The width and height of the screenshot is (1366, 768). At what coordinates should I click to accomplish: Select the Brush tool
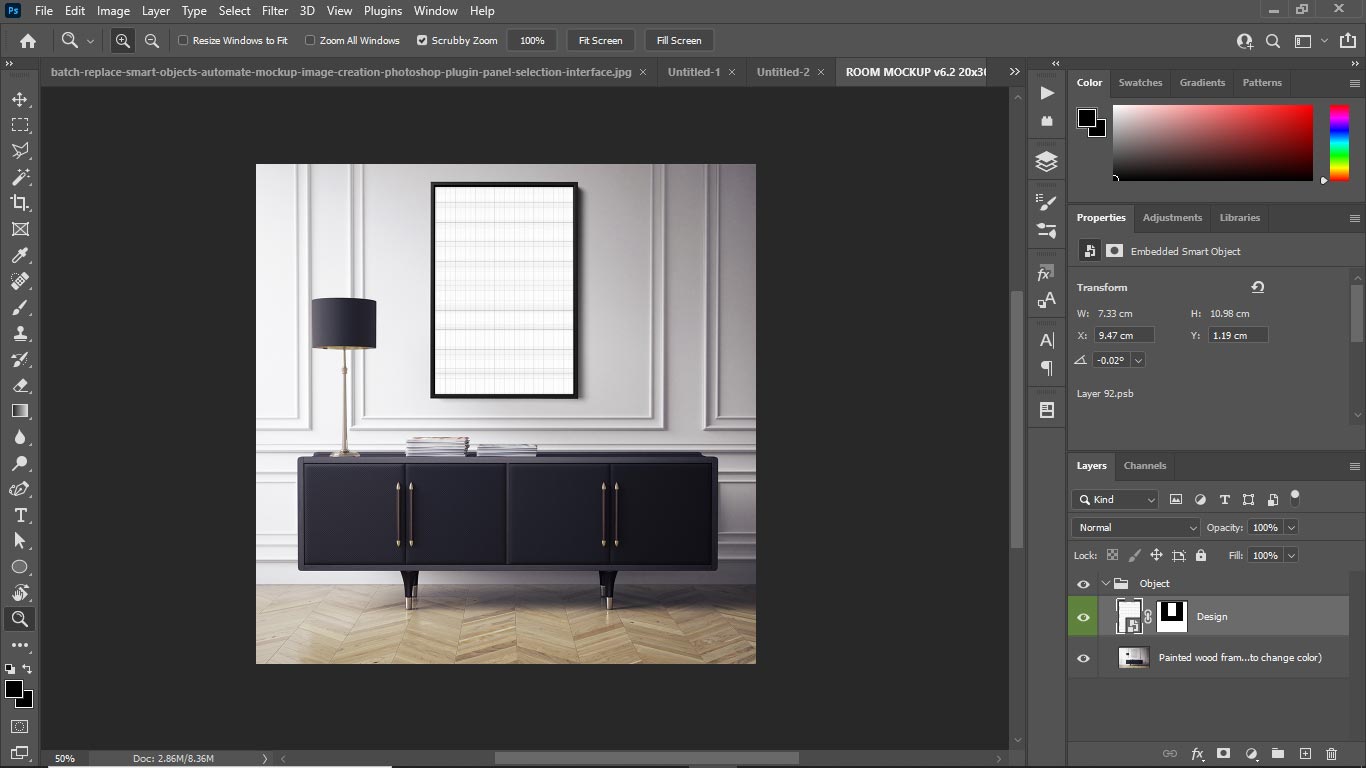point(20,307)
